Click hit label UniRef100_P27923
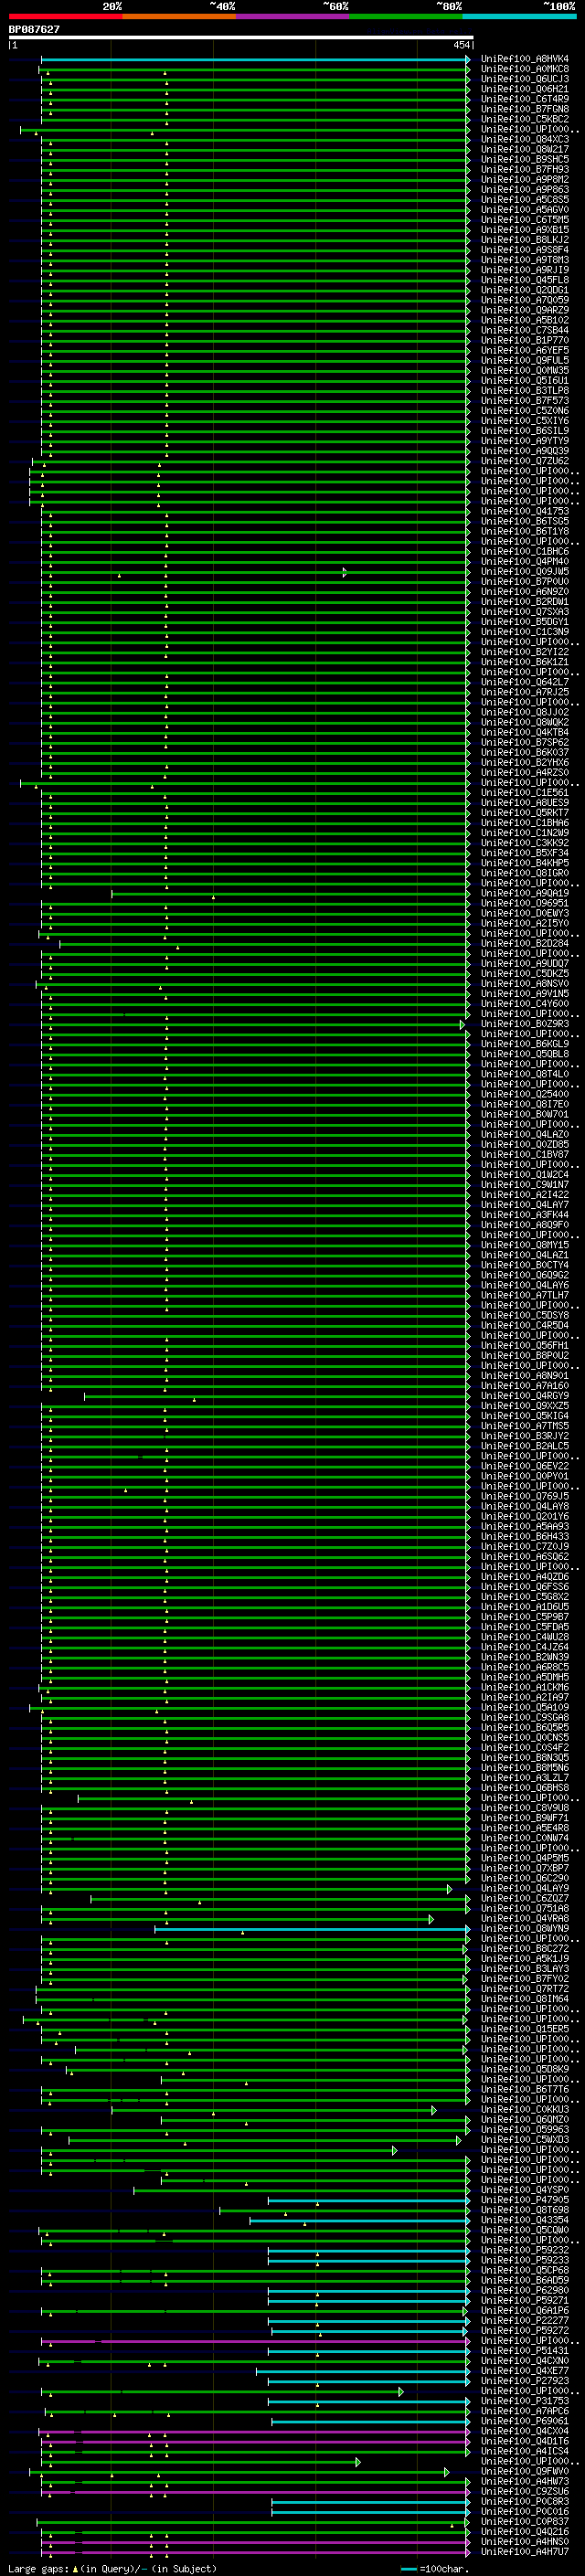The height and width of the screenshot is (2576, 585). click(524, 2381)
